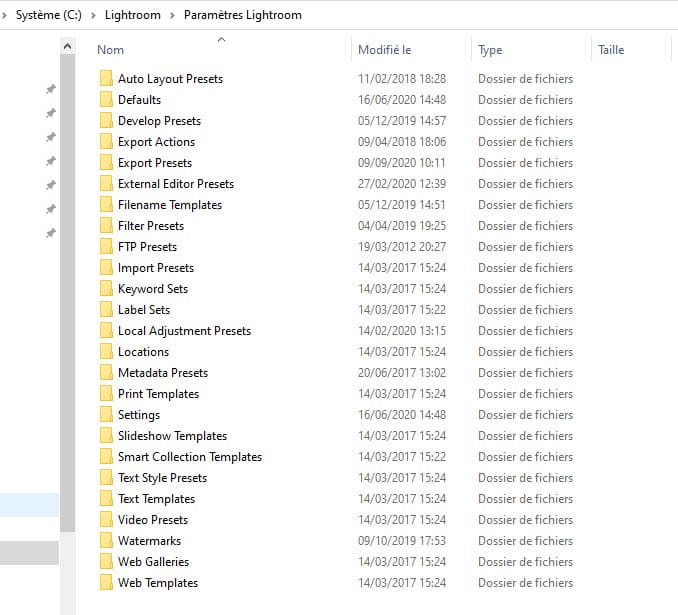Click the FTP Presets folder icon
Viewport: 678px width, 615px height.
[106, 247]
